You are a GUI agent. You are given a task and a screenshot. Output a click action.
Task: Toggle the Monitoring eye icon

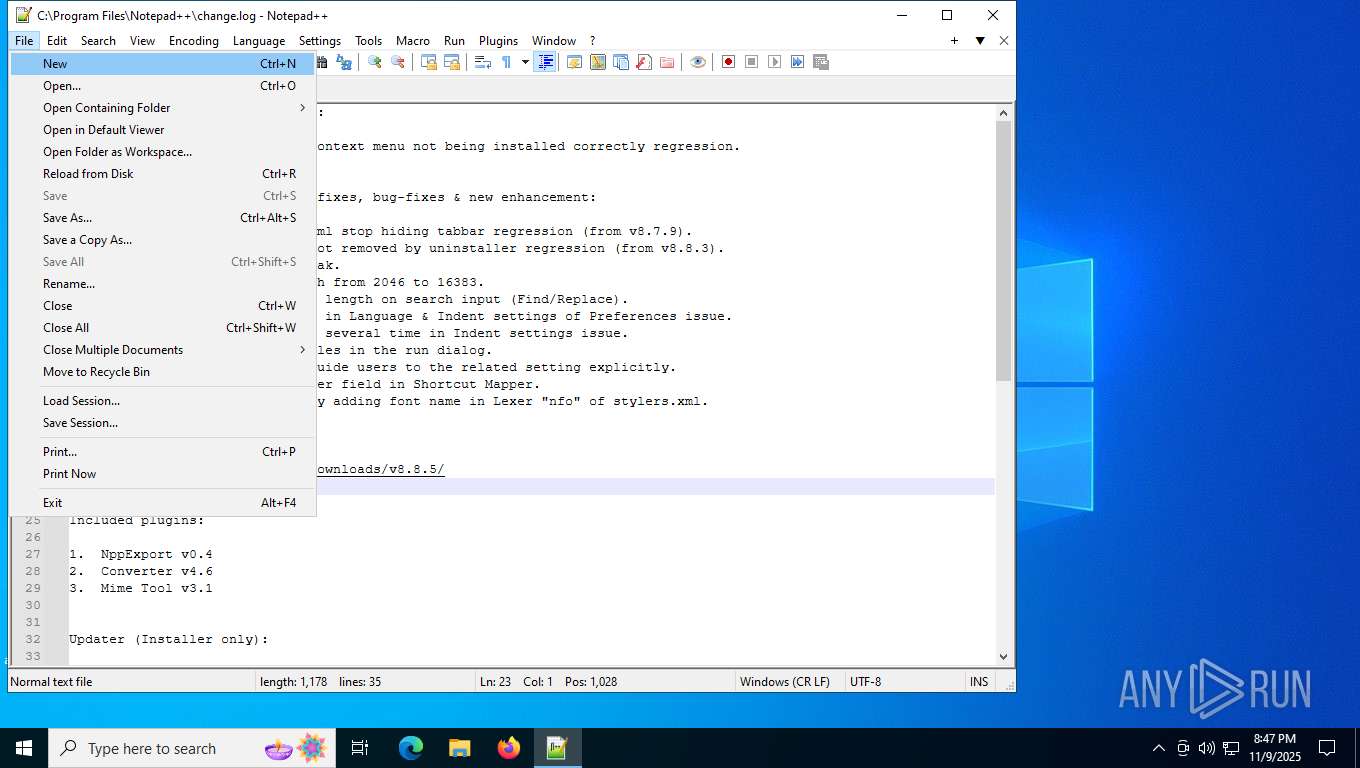coord(698,62)
